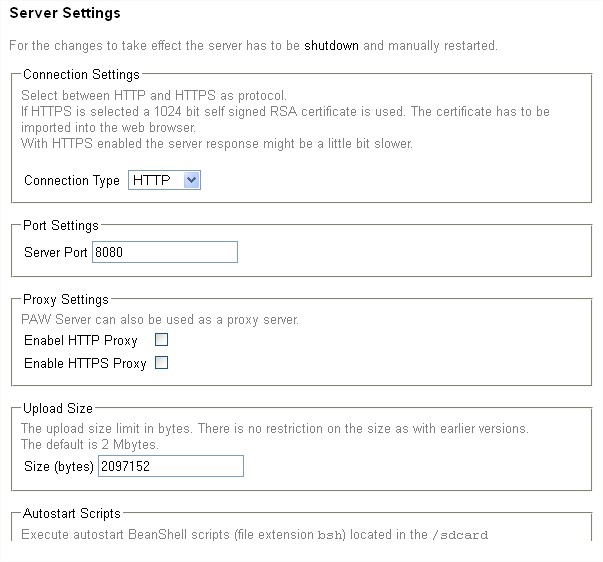Click the /sdcard path text
Viewport: 603px width, 562px height.
[x=459, y=535]
